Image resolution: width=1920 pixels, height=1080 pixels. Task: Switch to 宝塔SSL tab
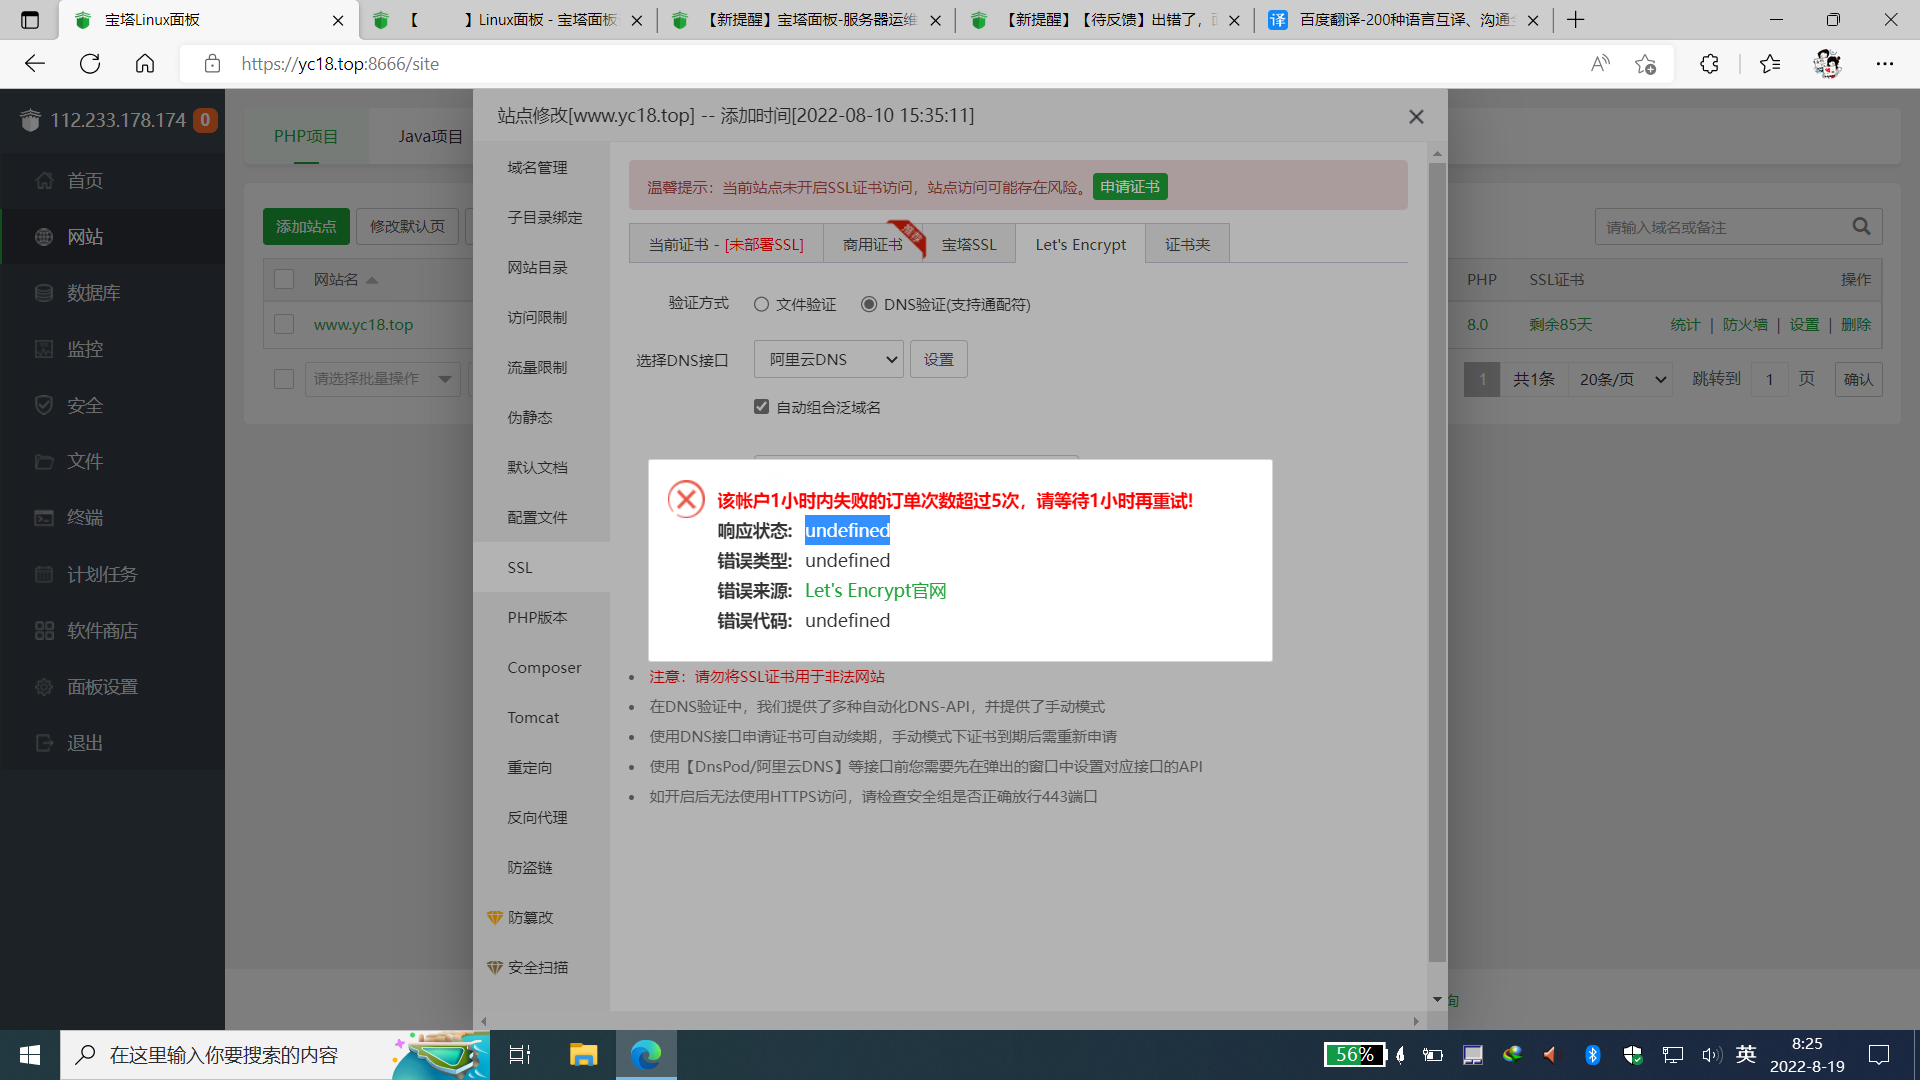click(969, 244)
